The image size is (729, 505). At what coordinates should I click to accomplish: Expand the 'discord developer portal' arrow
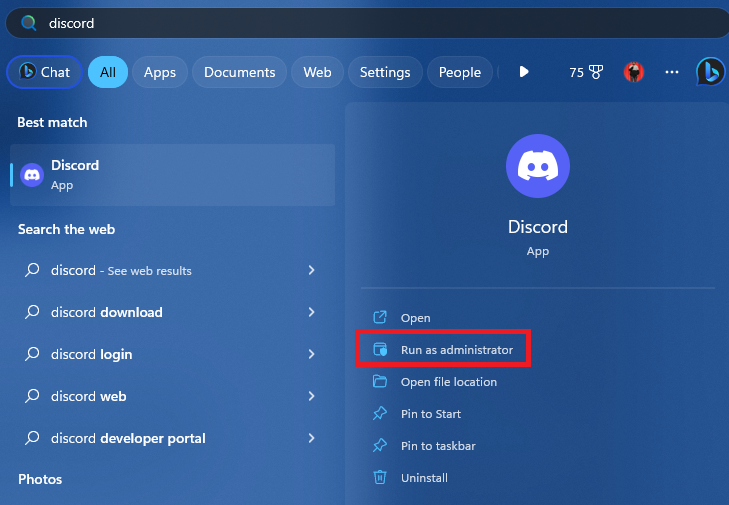[x=312, y=438]
